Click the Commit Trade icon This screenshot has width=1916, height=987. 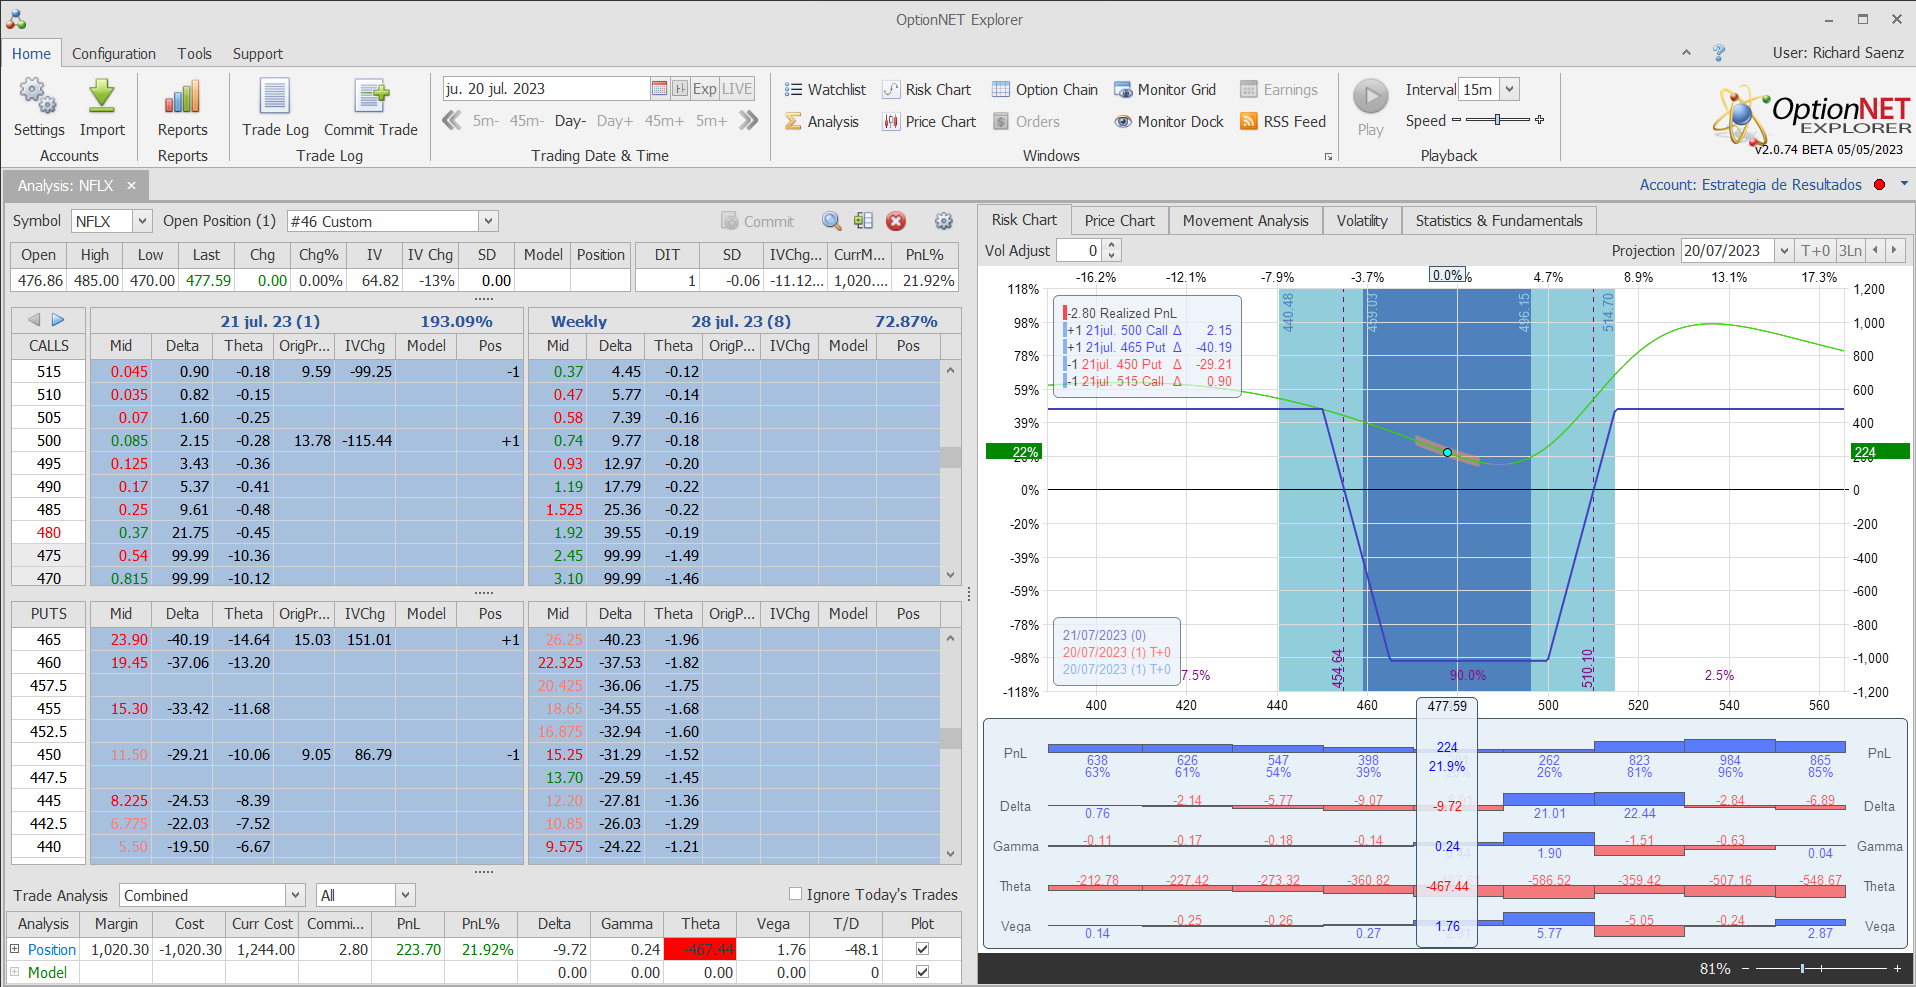pos(371,98)
